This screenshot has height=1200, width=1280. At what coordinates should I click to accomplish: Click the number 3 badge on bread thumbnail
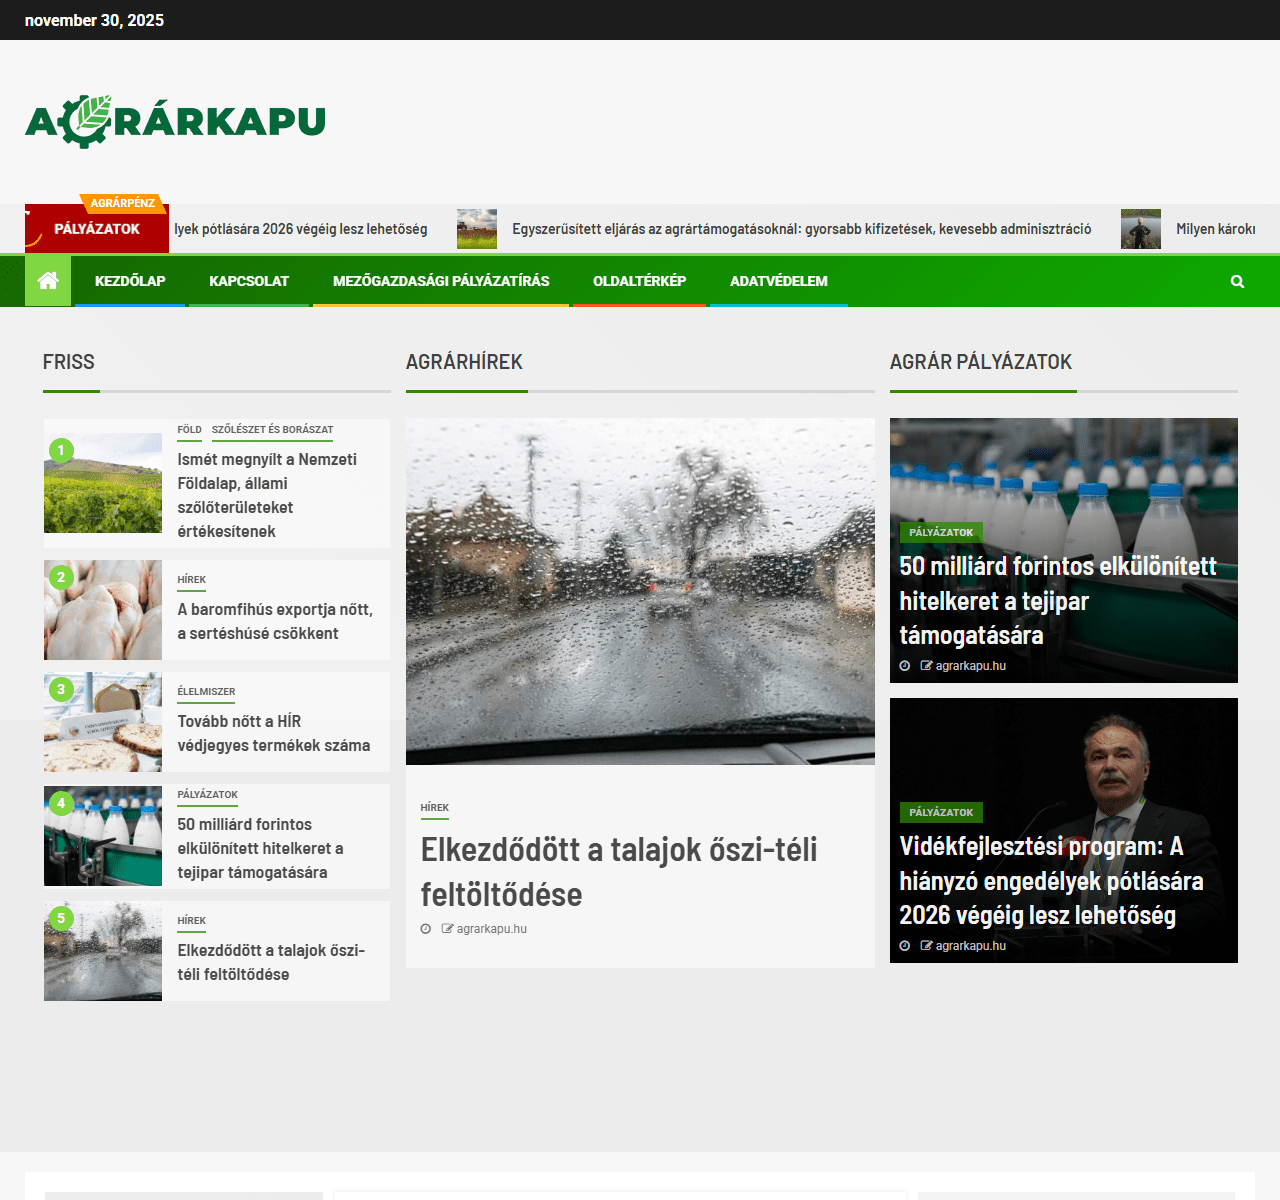coord(61,689)
